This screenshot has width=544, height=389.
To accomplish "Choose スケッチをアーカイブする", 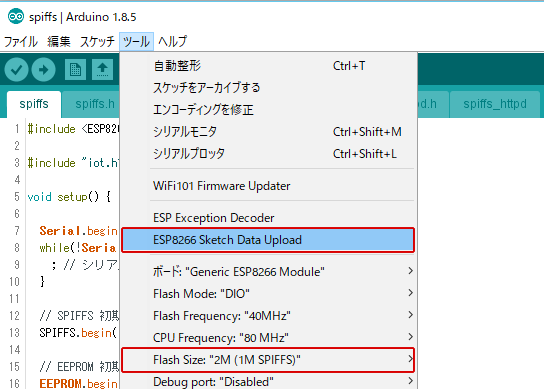I will point(269,87).
